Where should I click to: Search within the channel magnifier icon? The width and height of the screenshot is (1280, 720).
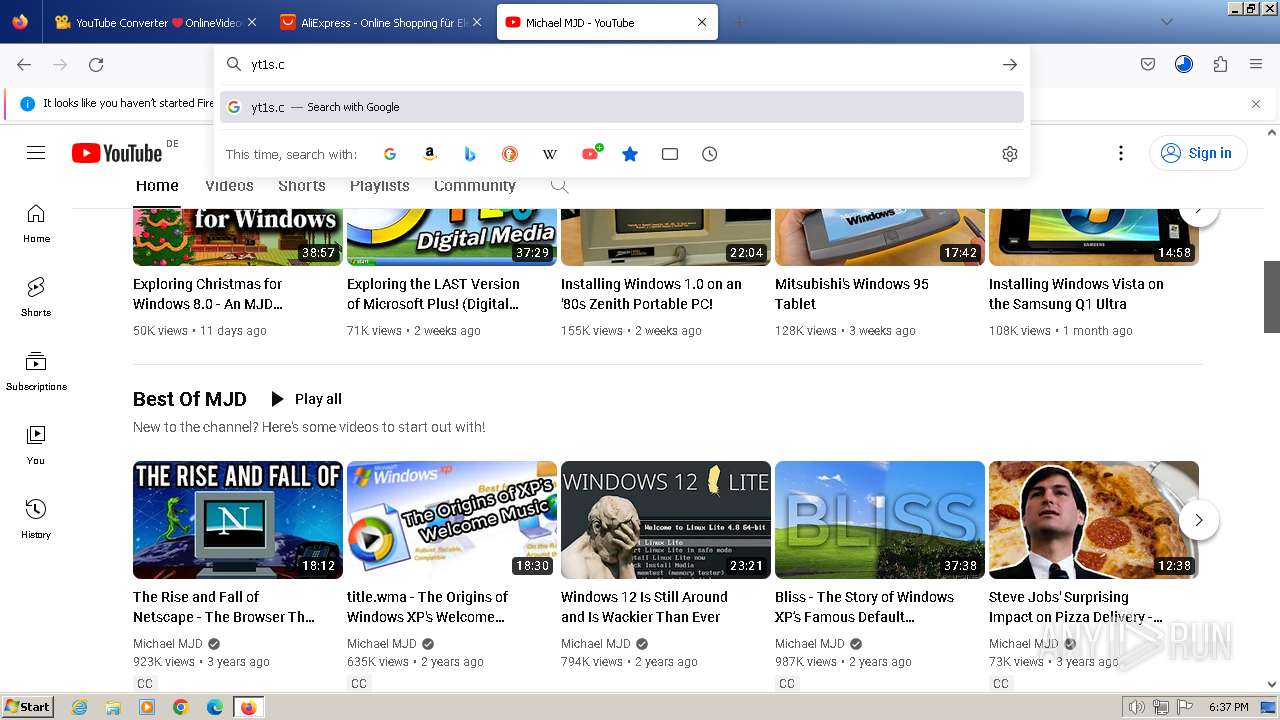click(x=560, y=186)
